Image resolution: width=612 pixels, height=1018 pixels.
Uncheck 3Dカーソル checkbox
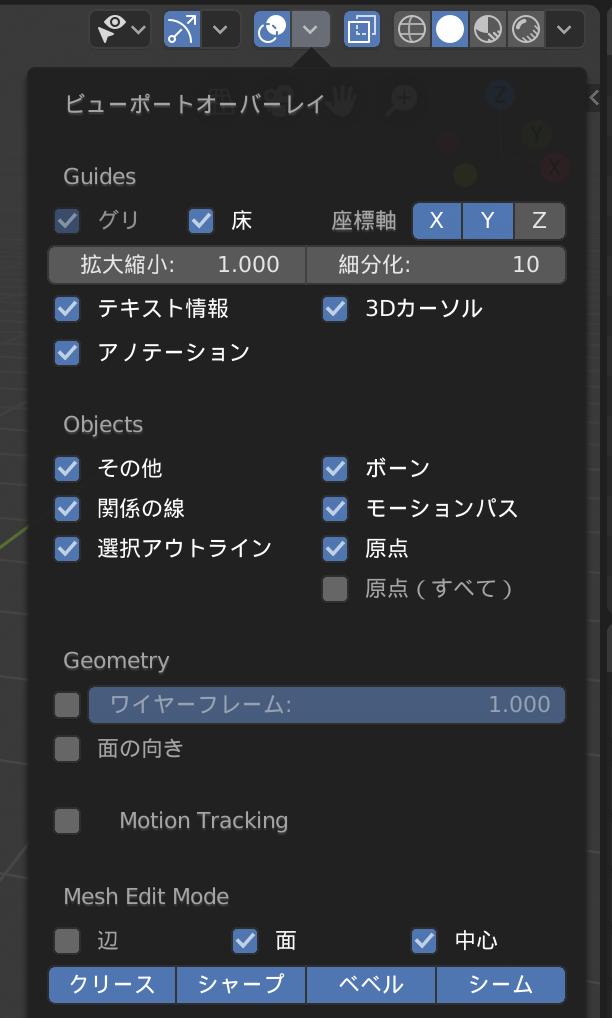coord(335,309)
